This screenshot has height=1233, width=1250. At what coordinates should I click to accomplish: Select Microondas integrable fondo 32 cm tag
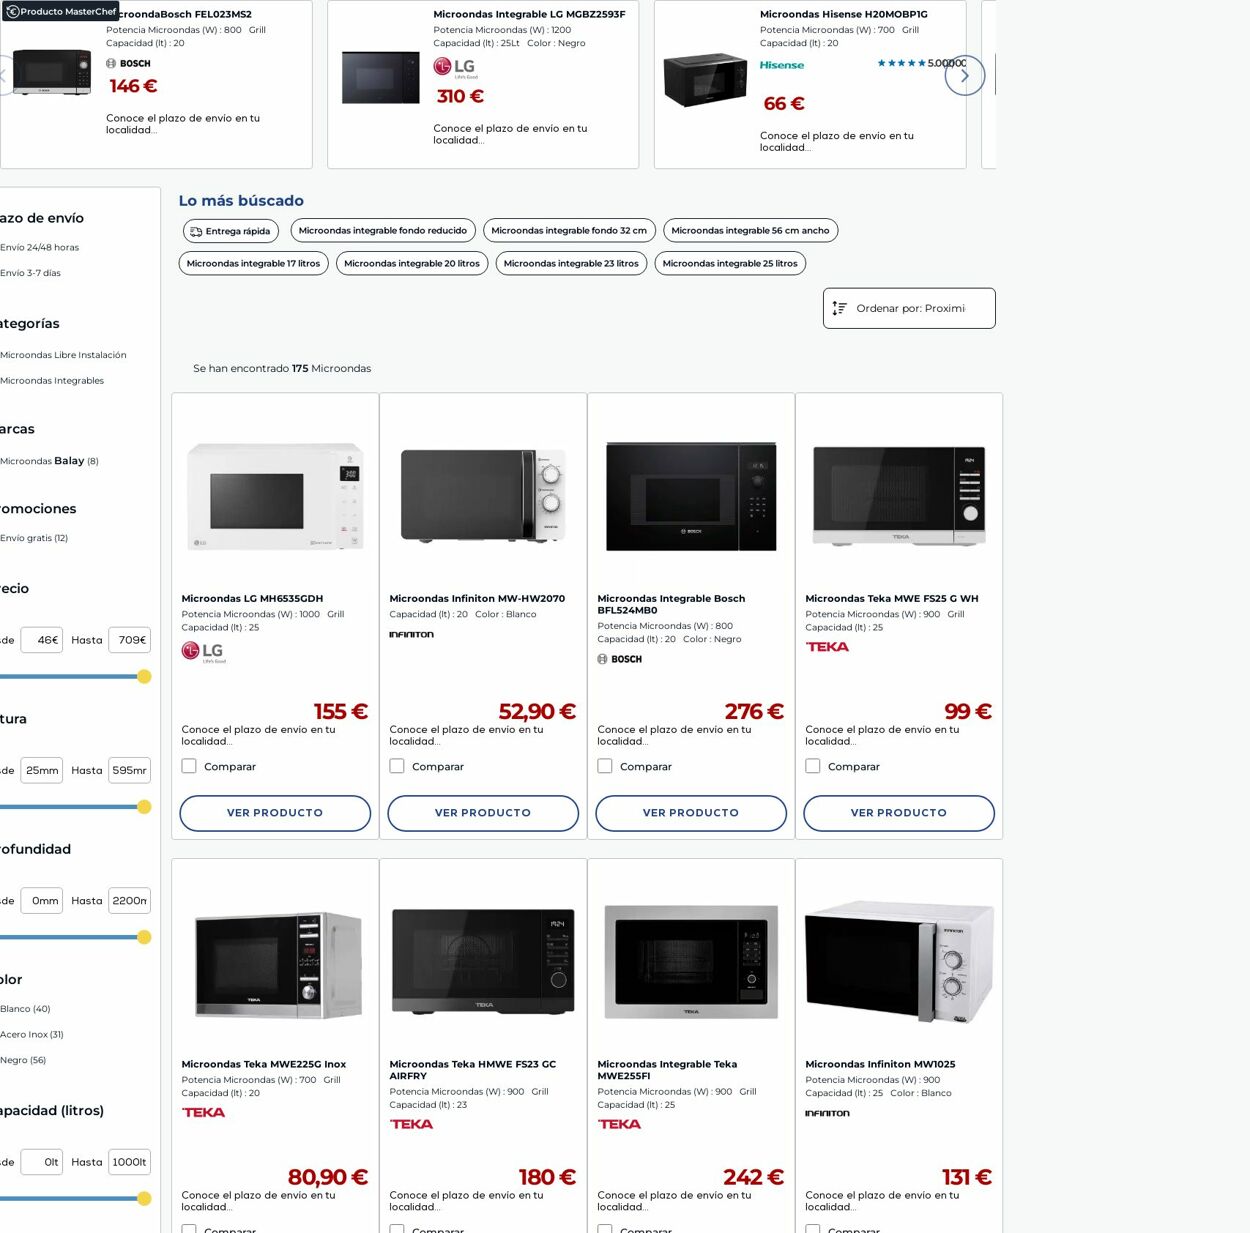[x=569, y=231]
